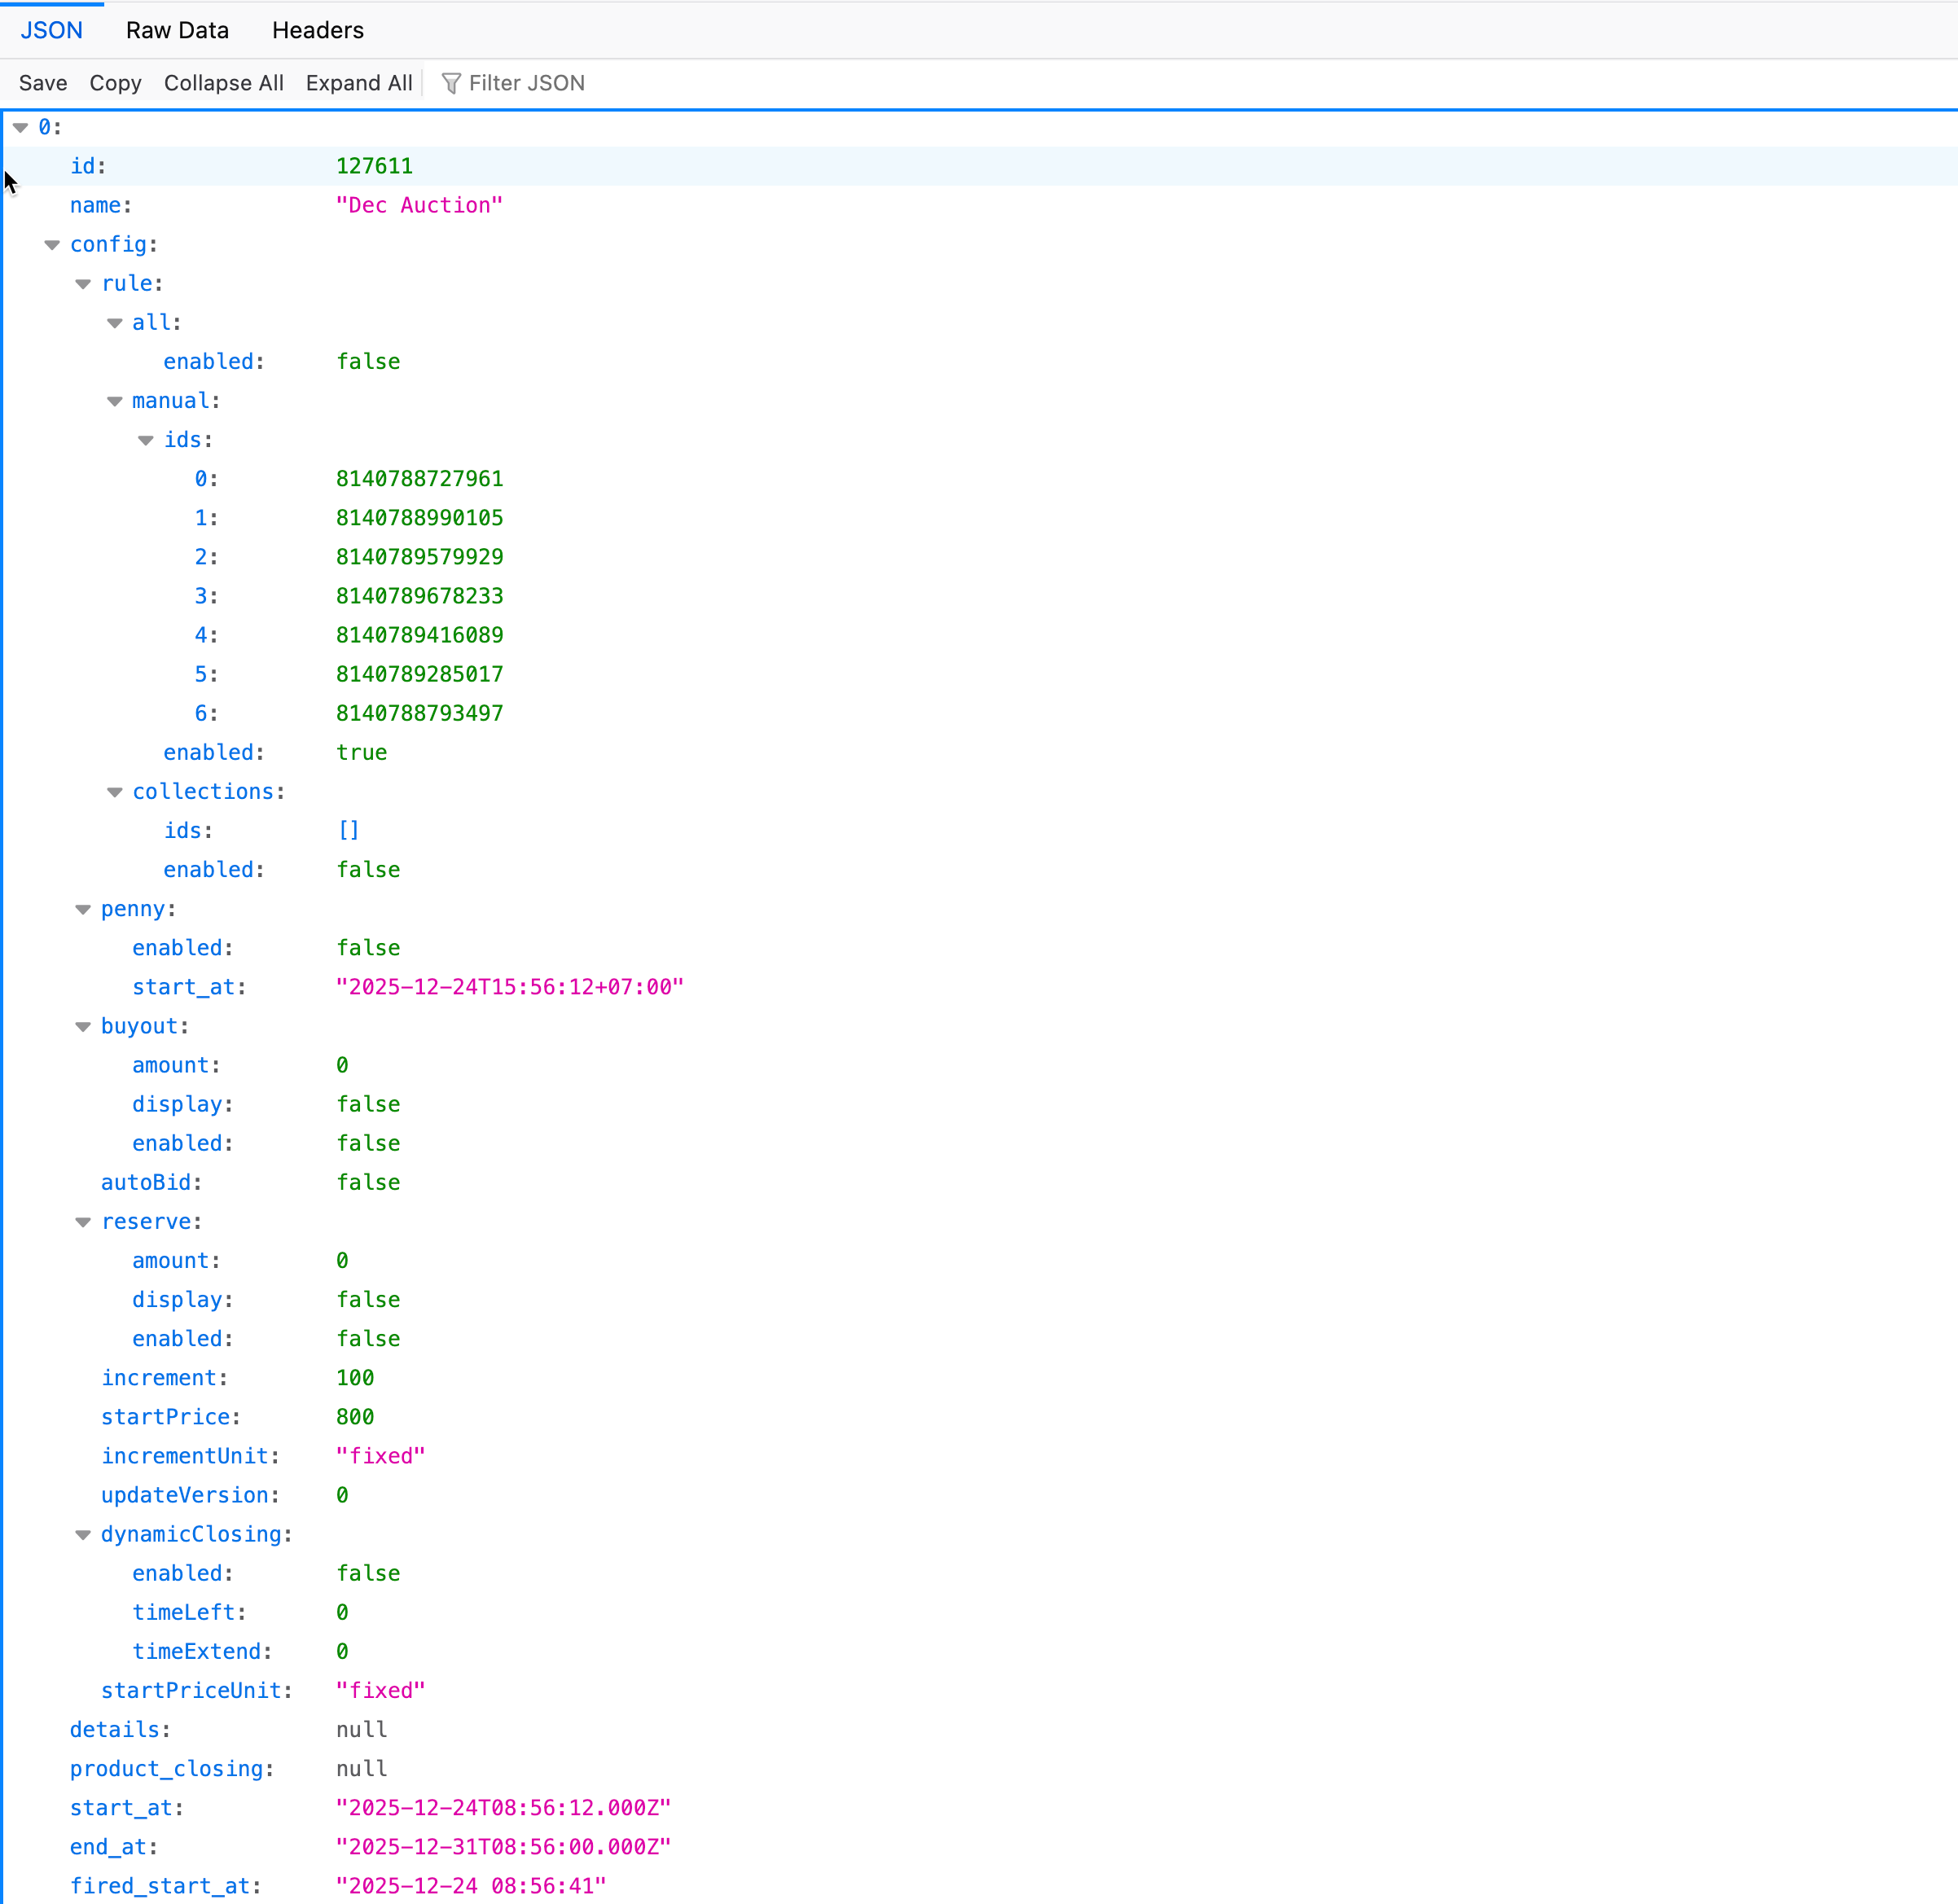Collapse the rule node arrow

(83, 284)
